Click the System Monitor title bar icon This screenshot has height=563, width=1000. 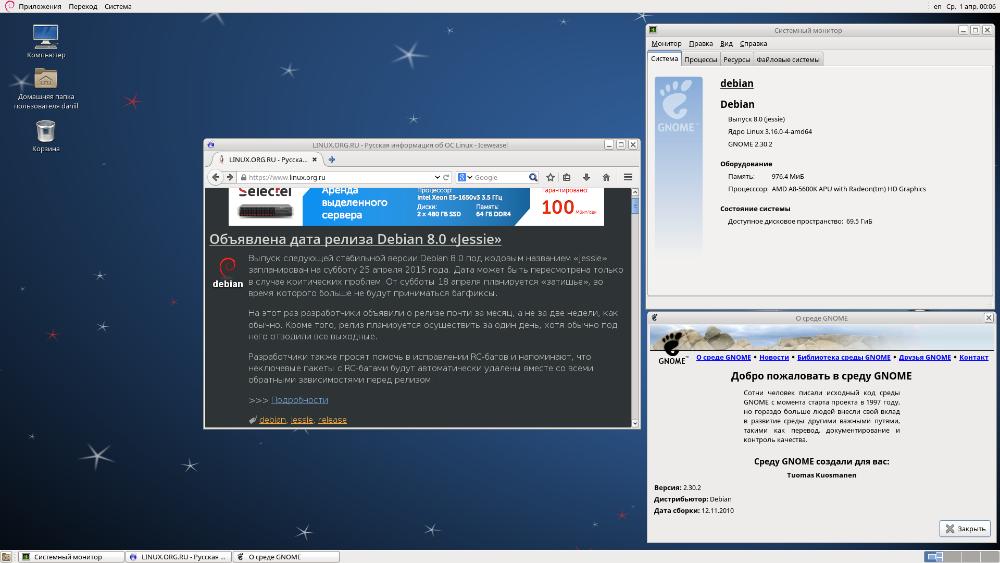click(653, 30)
